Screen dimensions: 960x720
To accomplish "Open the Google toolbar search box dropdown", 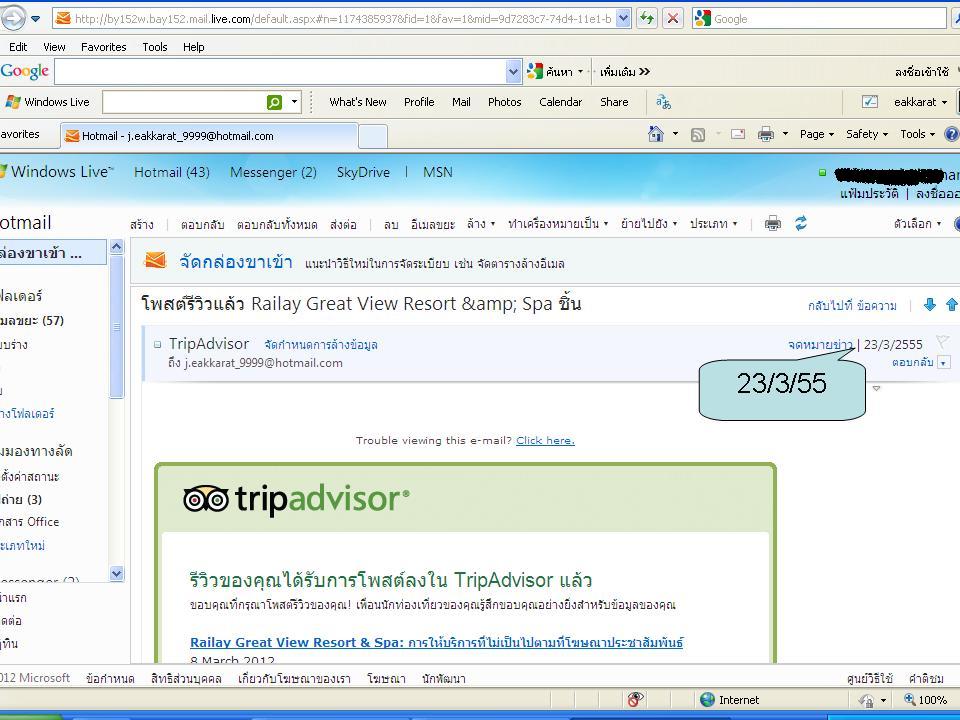I will [513, 72].
